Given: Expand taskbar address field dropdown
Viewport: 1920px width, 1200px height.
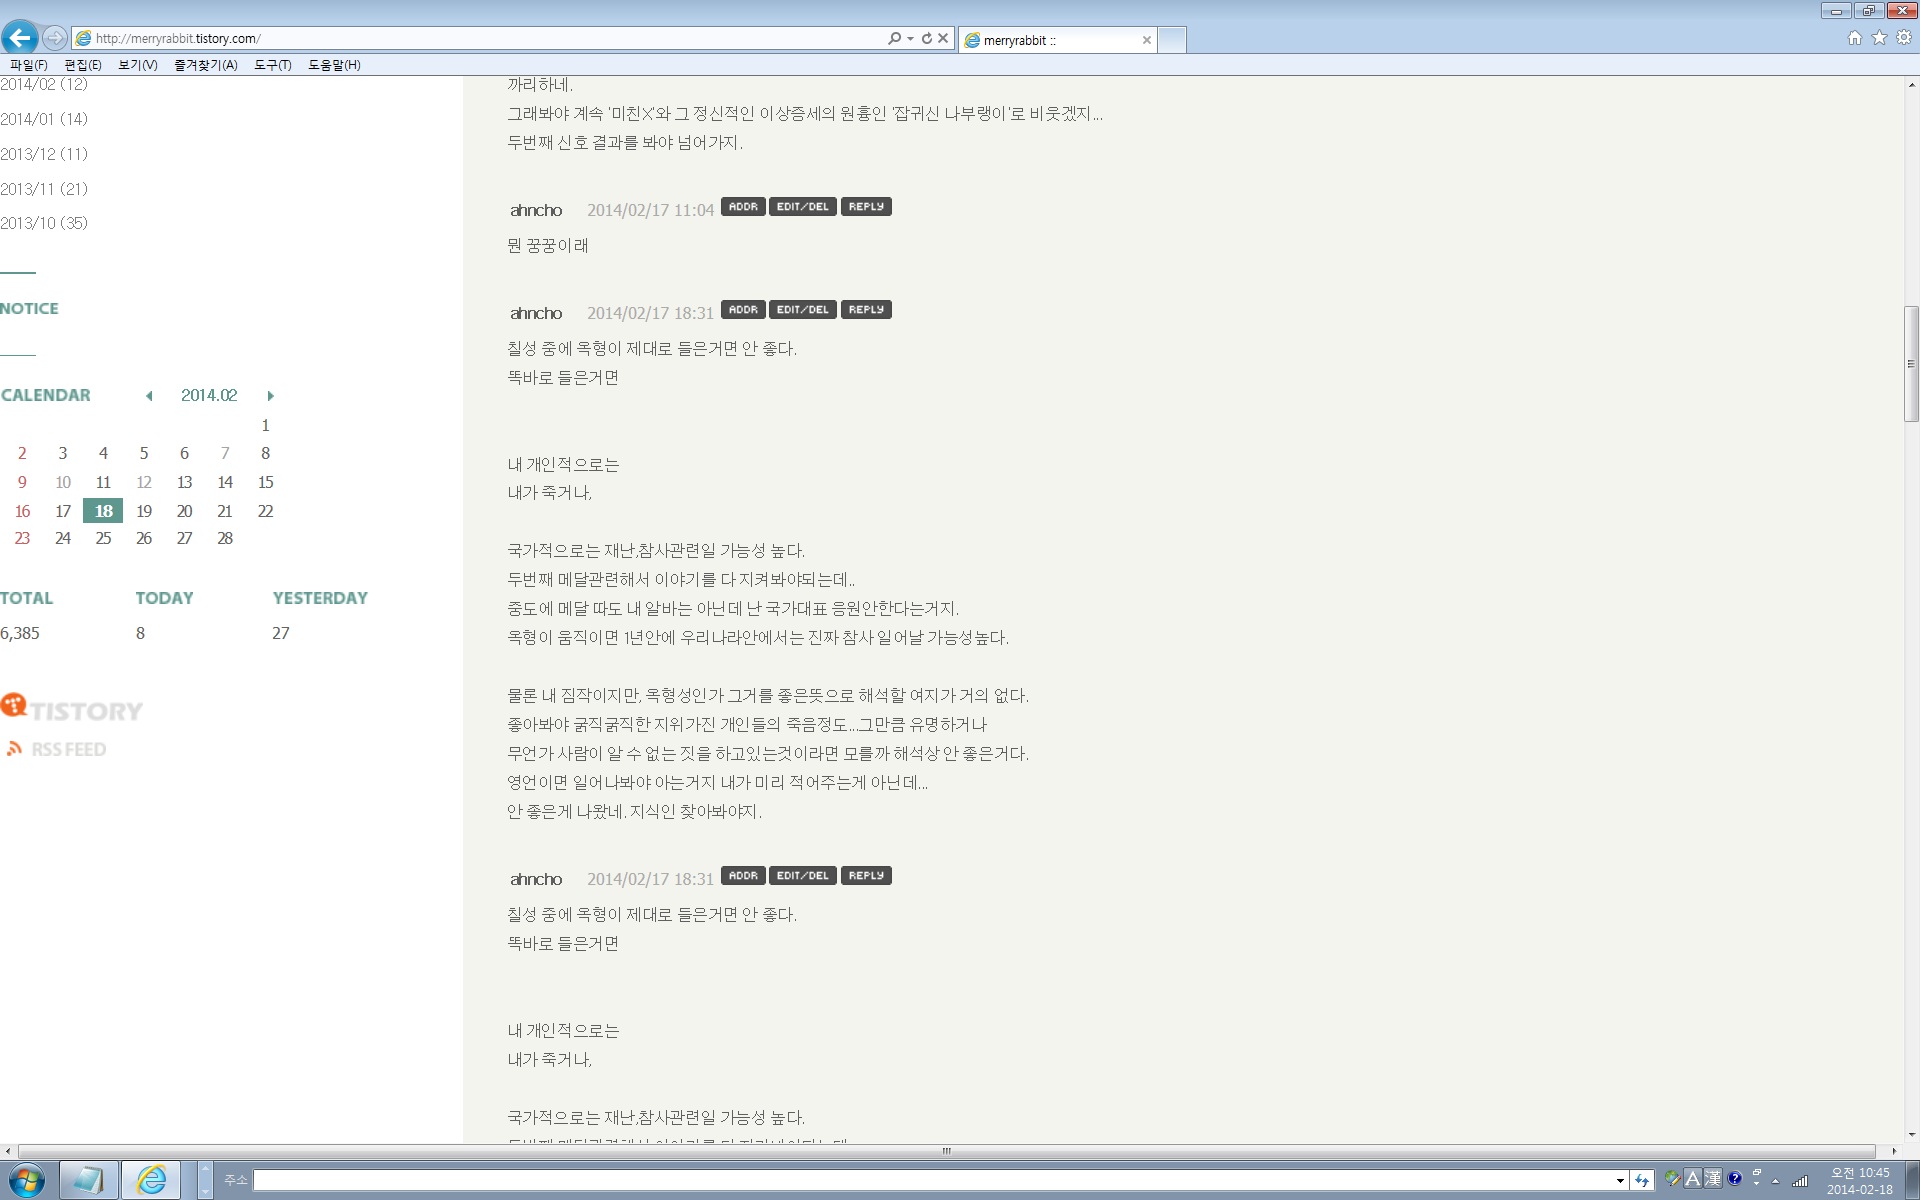Looking at the screenshot, I should point(1620,1181).
